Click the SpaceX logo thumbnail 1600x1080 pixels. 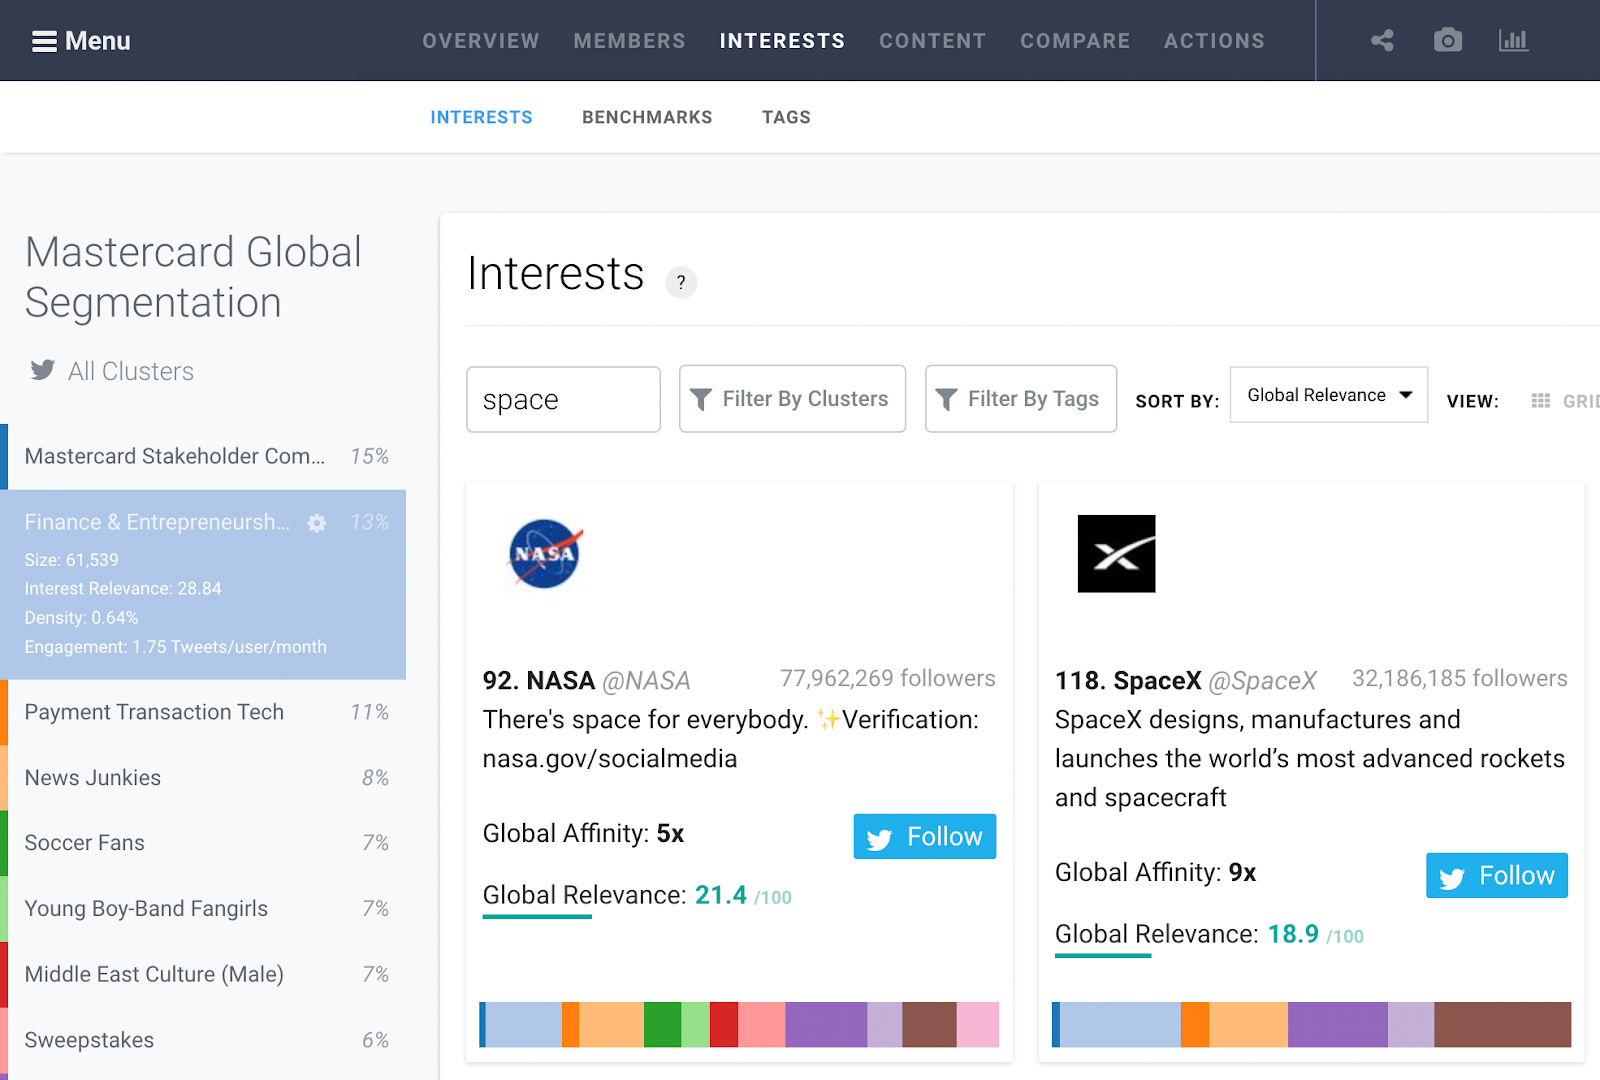1116,553
